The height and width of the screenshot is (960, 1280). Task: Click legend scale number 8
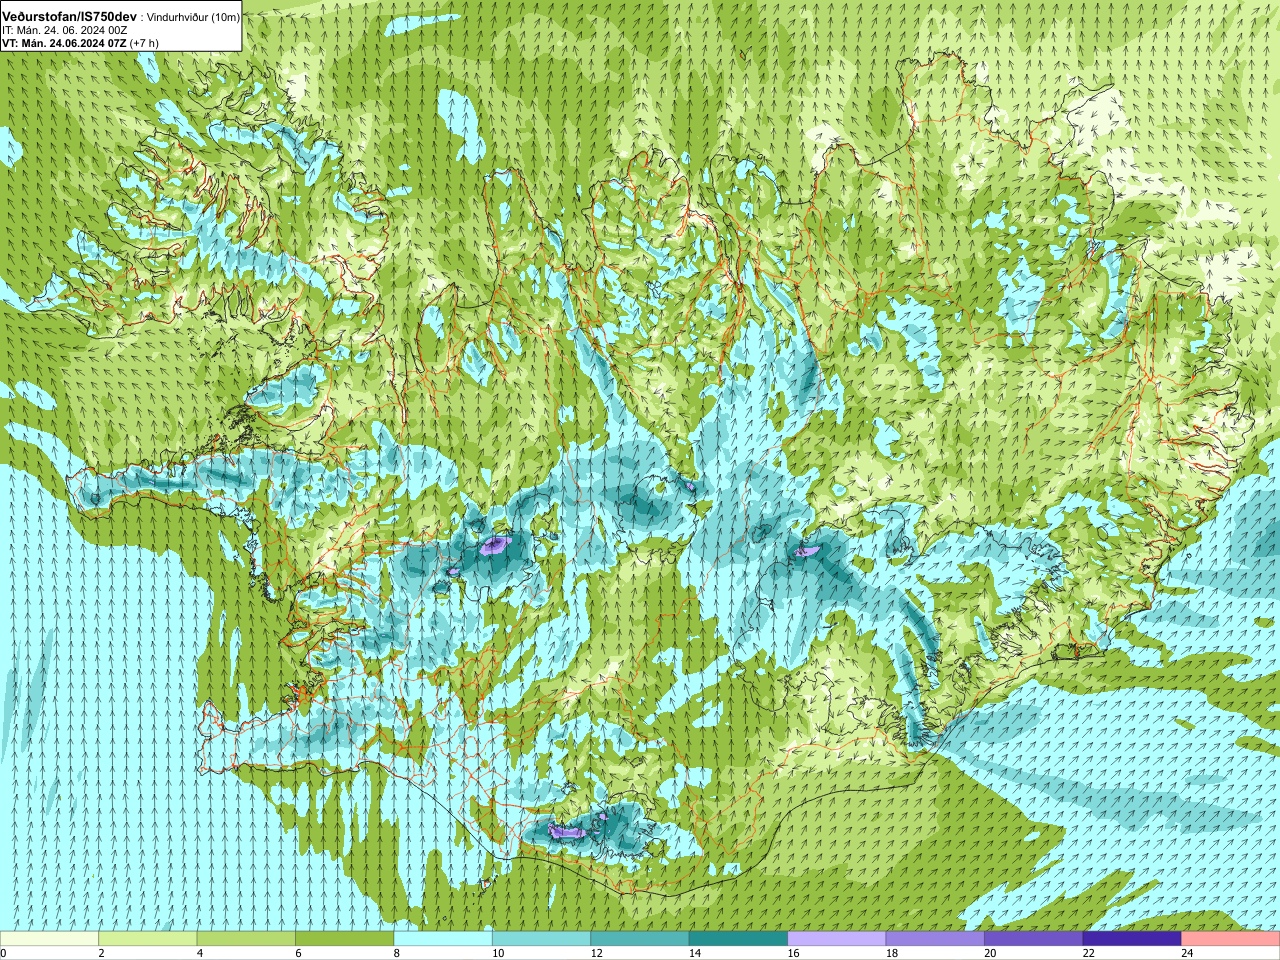pyautogui.click(x=397, y=953)
